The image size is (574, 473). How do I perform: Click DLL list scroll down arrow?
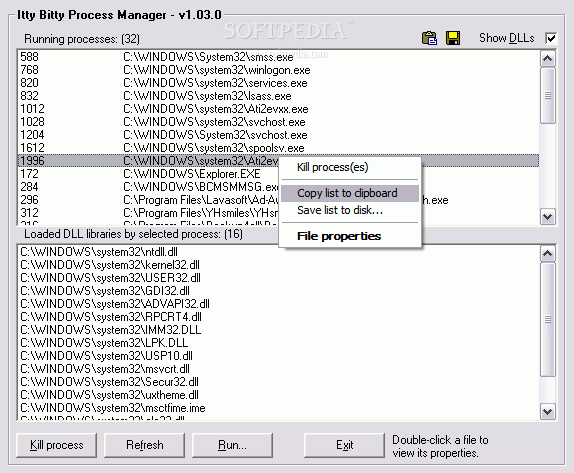(x=548, y=411)
